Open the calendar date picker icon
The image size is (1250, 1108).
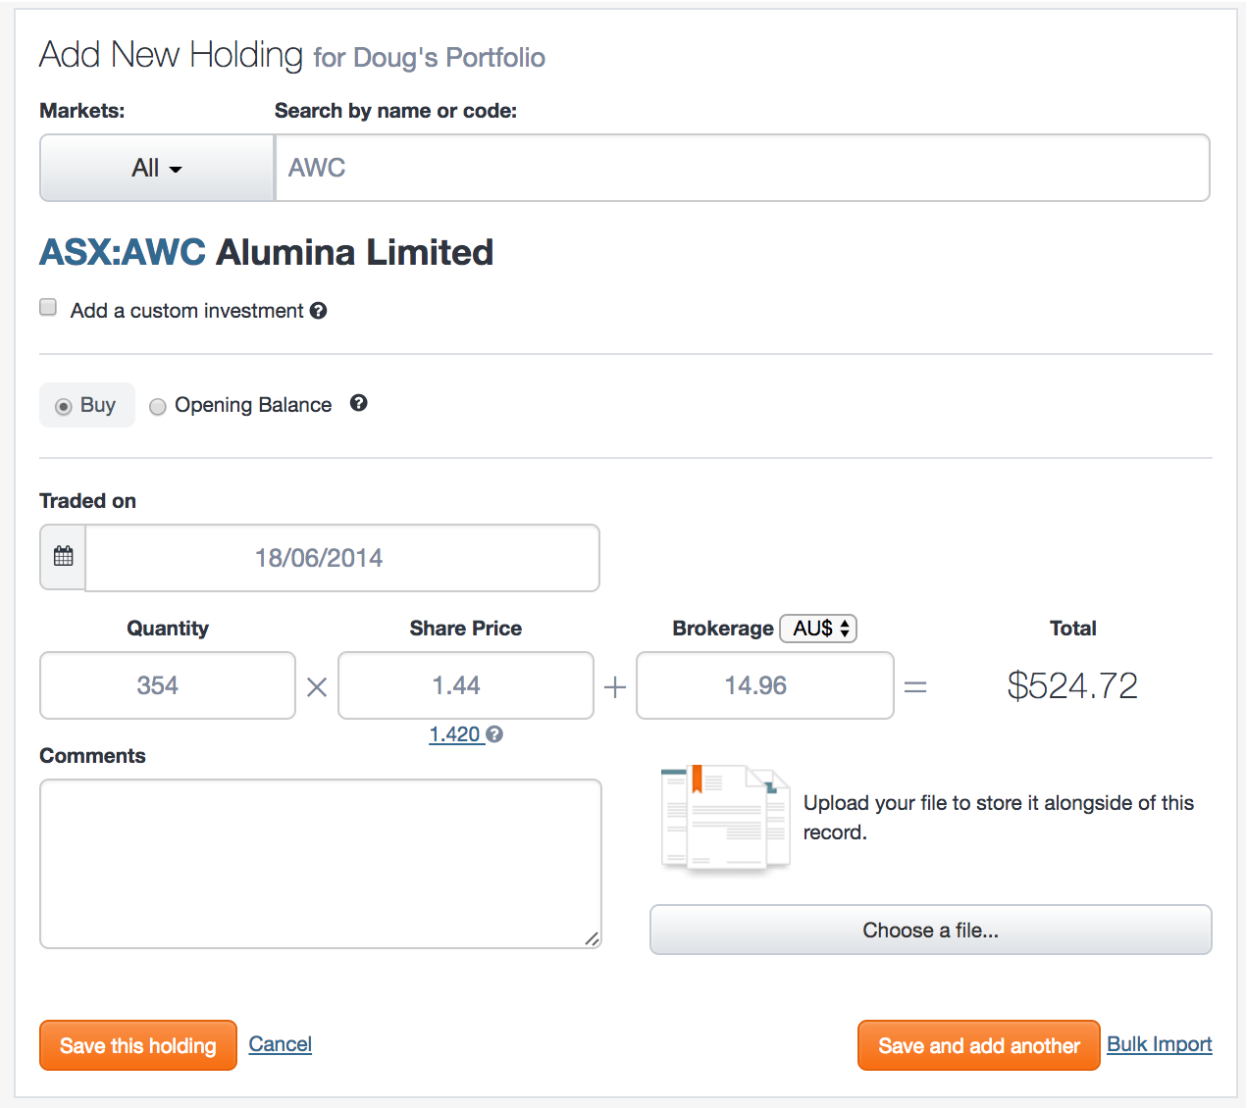point(62,557)
